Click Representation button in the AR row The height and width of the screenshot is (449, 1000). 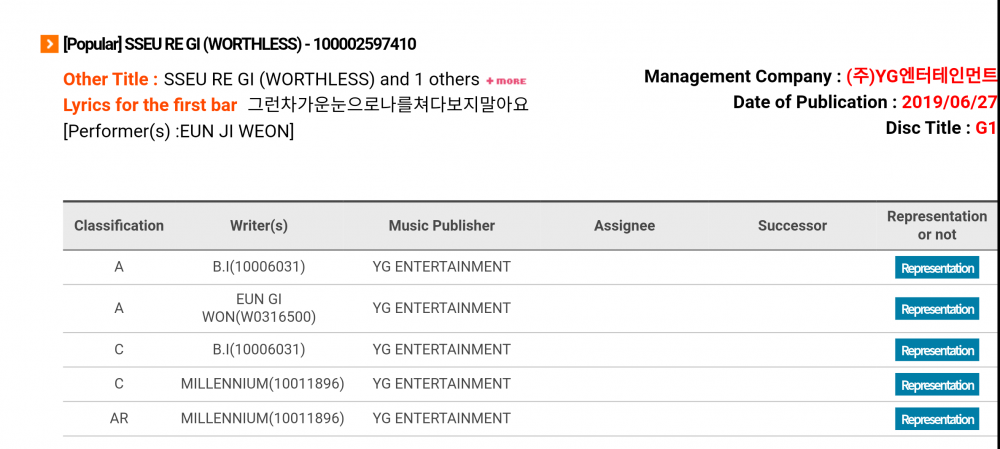[x=937, y=420]
